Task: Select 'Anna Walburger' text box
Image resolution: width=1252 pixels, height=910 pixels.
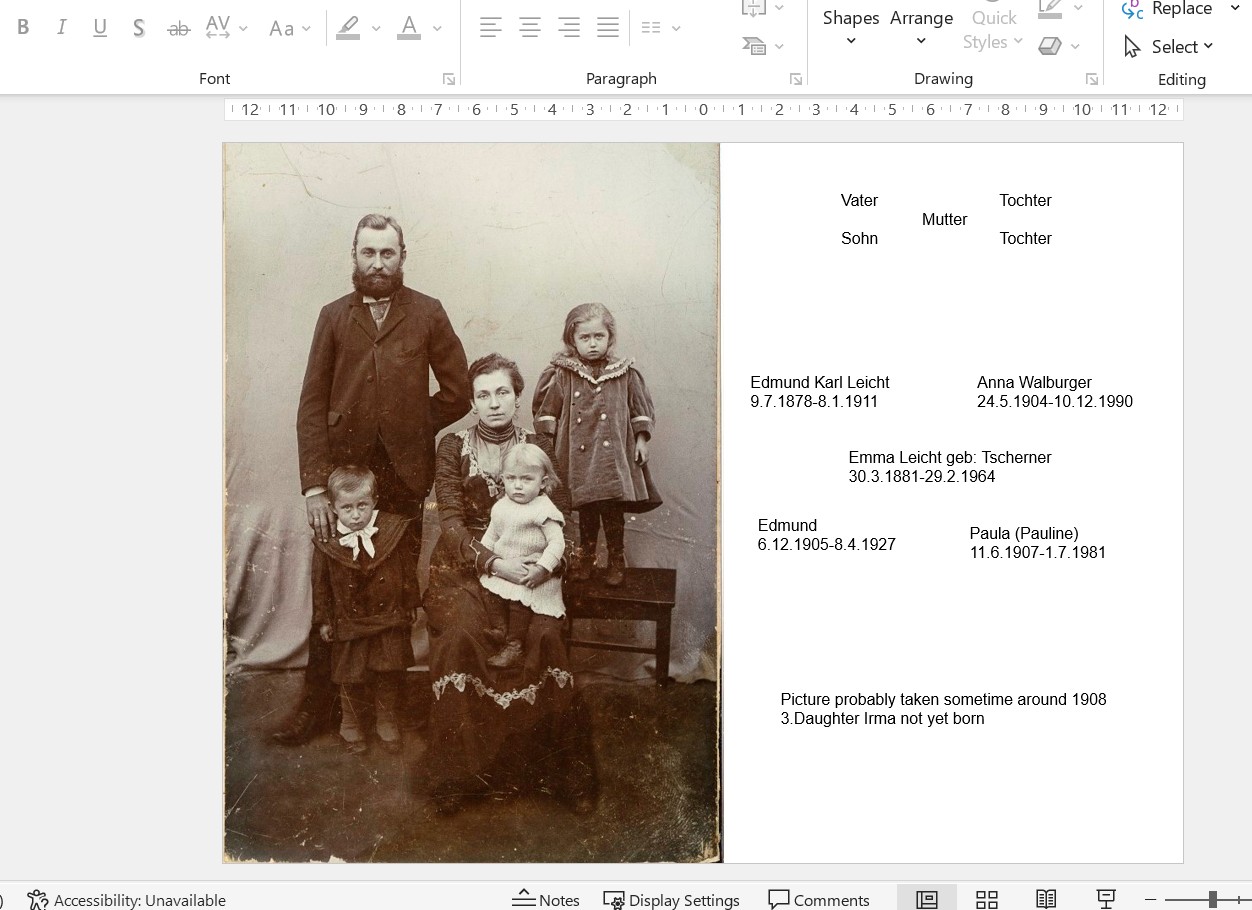Action: pos(1055,392)
